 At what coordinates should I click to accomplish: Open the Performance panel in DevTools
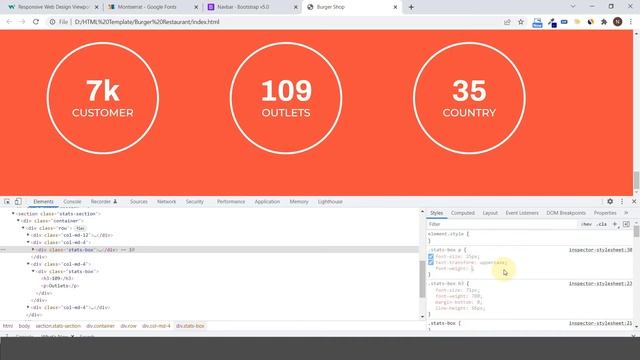[231, 202]
